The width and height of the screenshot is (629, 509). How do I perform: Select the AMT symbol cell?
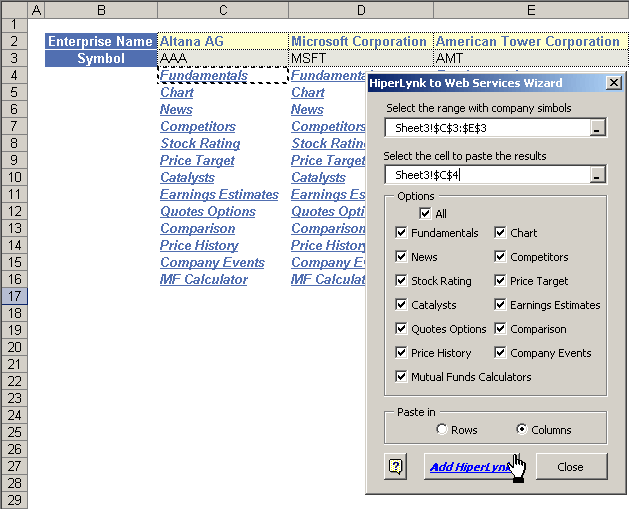tap(531, 58)
